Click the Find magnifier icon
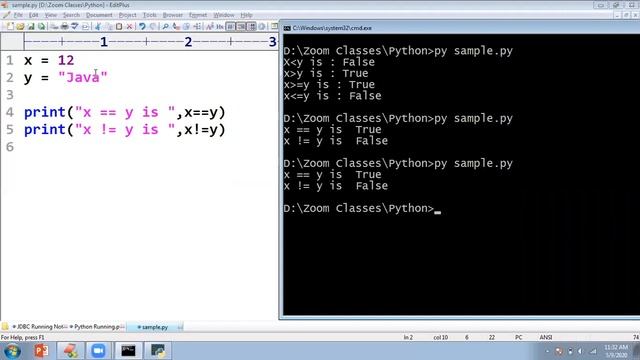The width and height of the screenshot is (640, 360). coord(165,27)
